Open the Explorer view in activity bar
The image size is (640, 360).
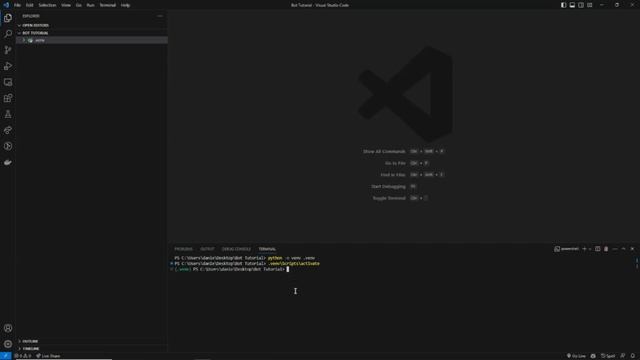point(8,18)
